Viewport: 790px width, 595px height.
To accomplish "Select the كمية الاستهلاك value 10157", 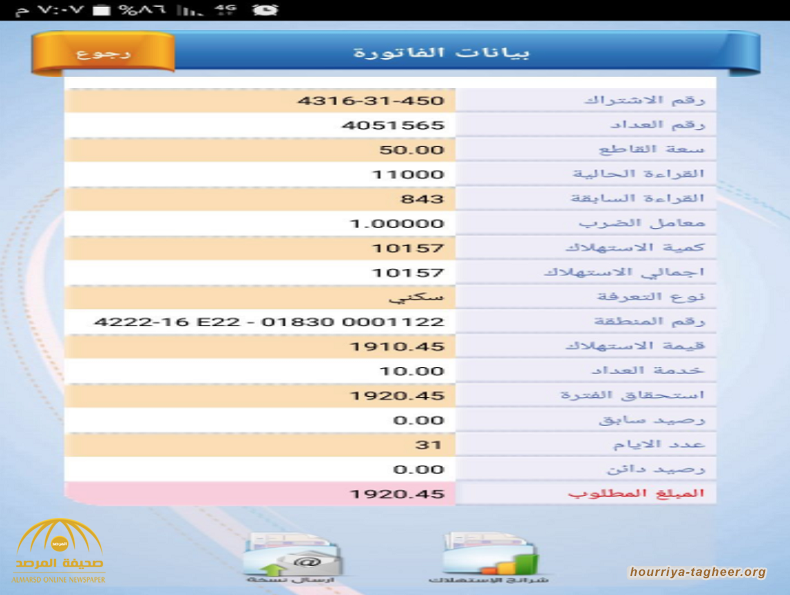I will 408,248.
